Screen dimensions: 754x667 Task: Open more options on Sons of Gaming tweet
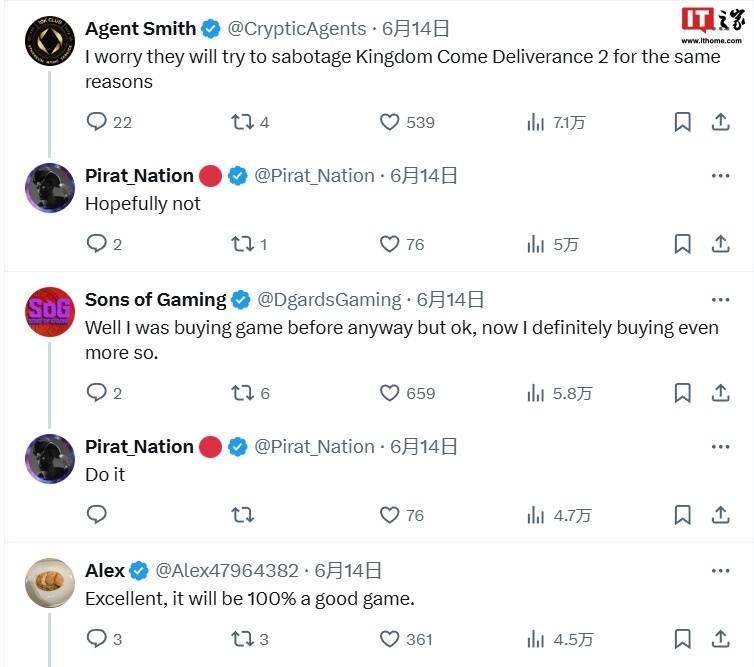pyautogui.click(x=720, y=300)
